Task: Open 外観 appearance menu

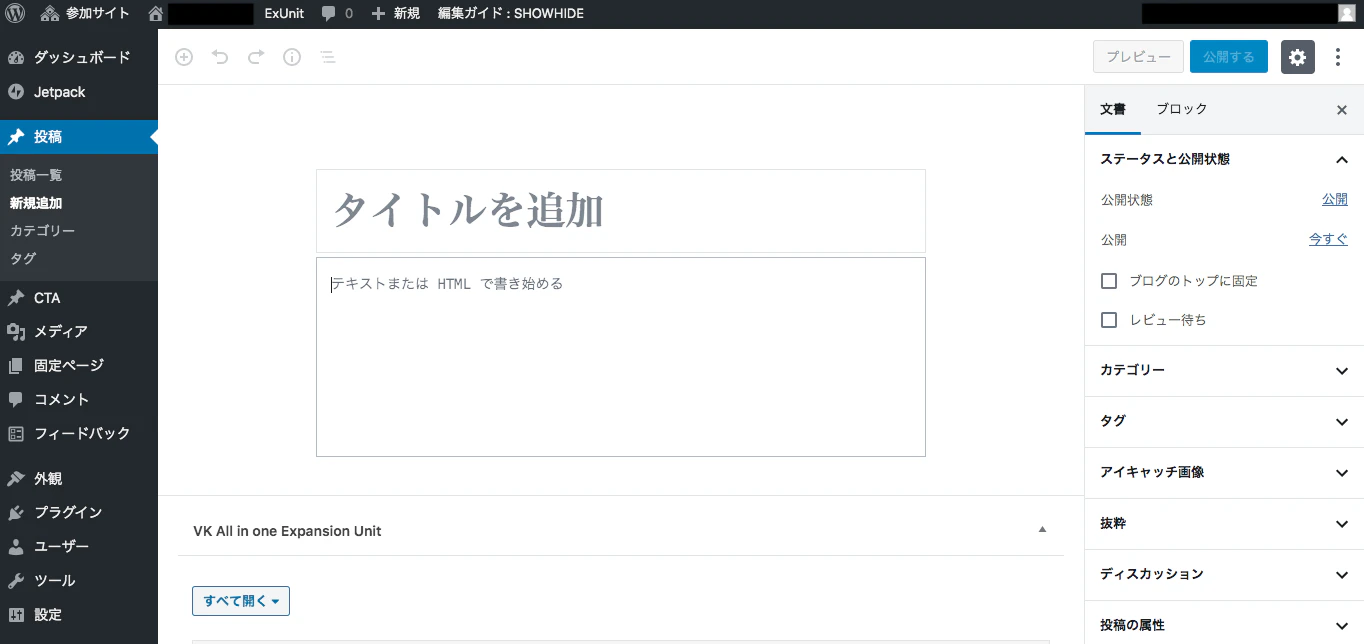Action: pyautogui.click(x=79, y=479)
